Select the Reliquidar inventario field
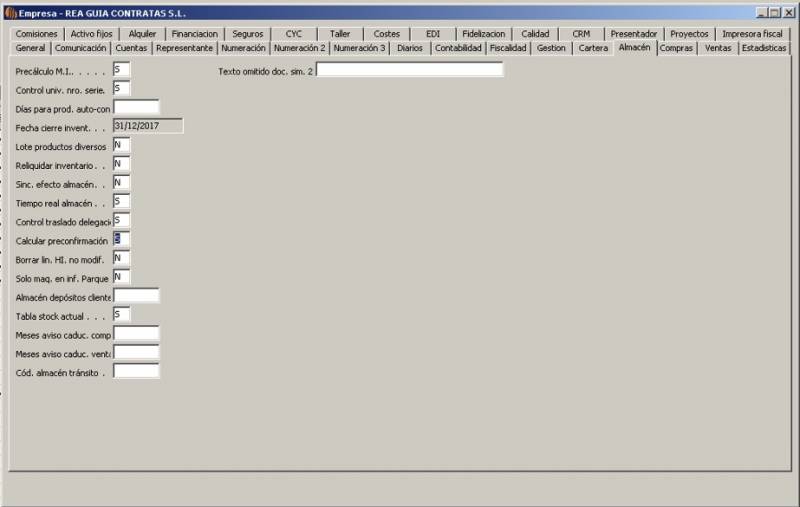 click(x=121, y=164)
